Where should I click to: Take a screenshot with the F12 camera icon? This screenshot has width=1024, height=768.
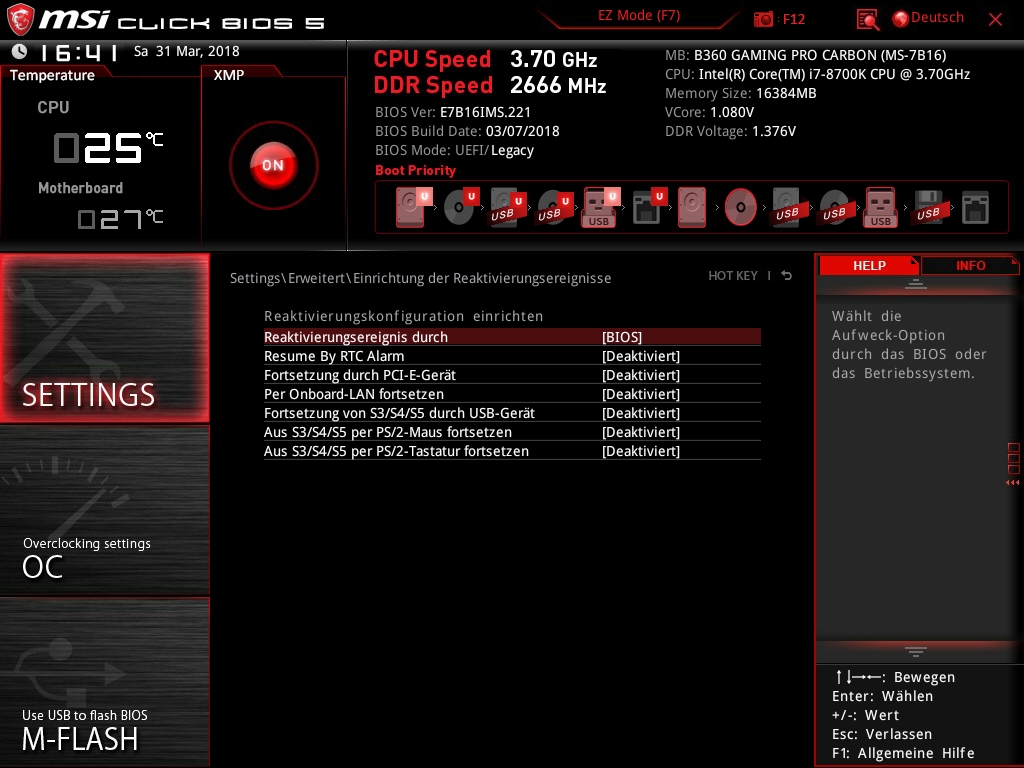pyautogui.click(x=763, y=19)
